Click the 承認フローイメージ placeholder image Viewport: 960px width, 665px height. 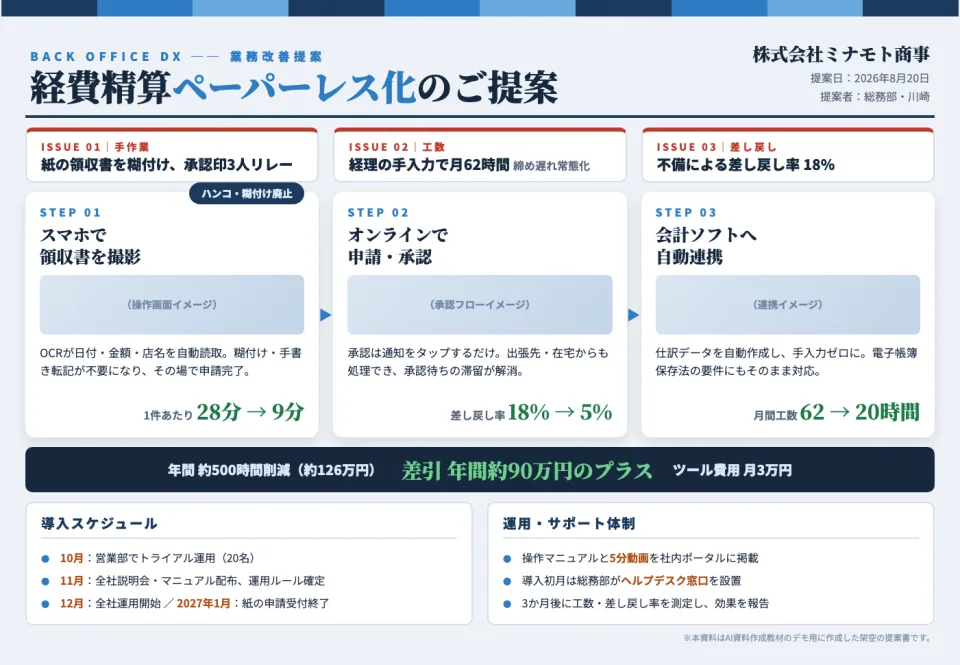click(x=480, y=304)
